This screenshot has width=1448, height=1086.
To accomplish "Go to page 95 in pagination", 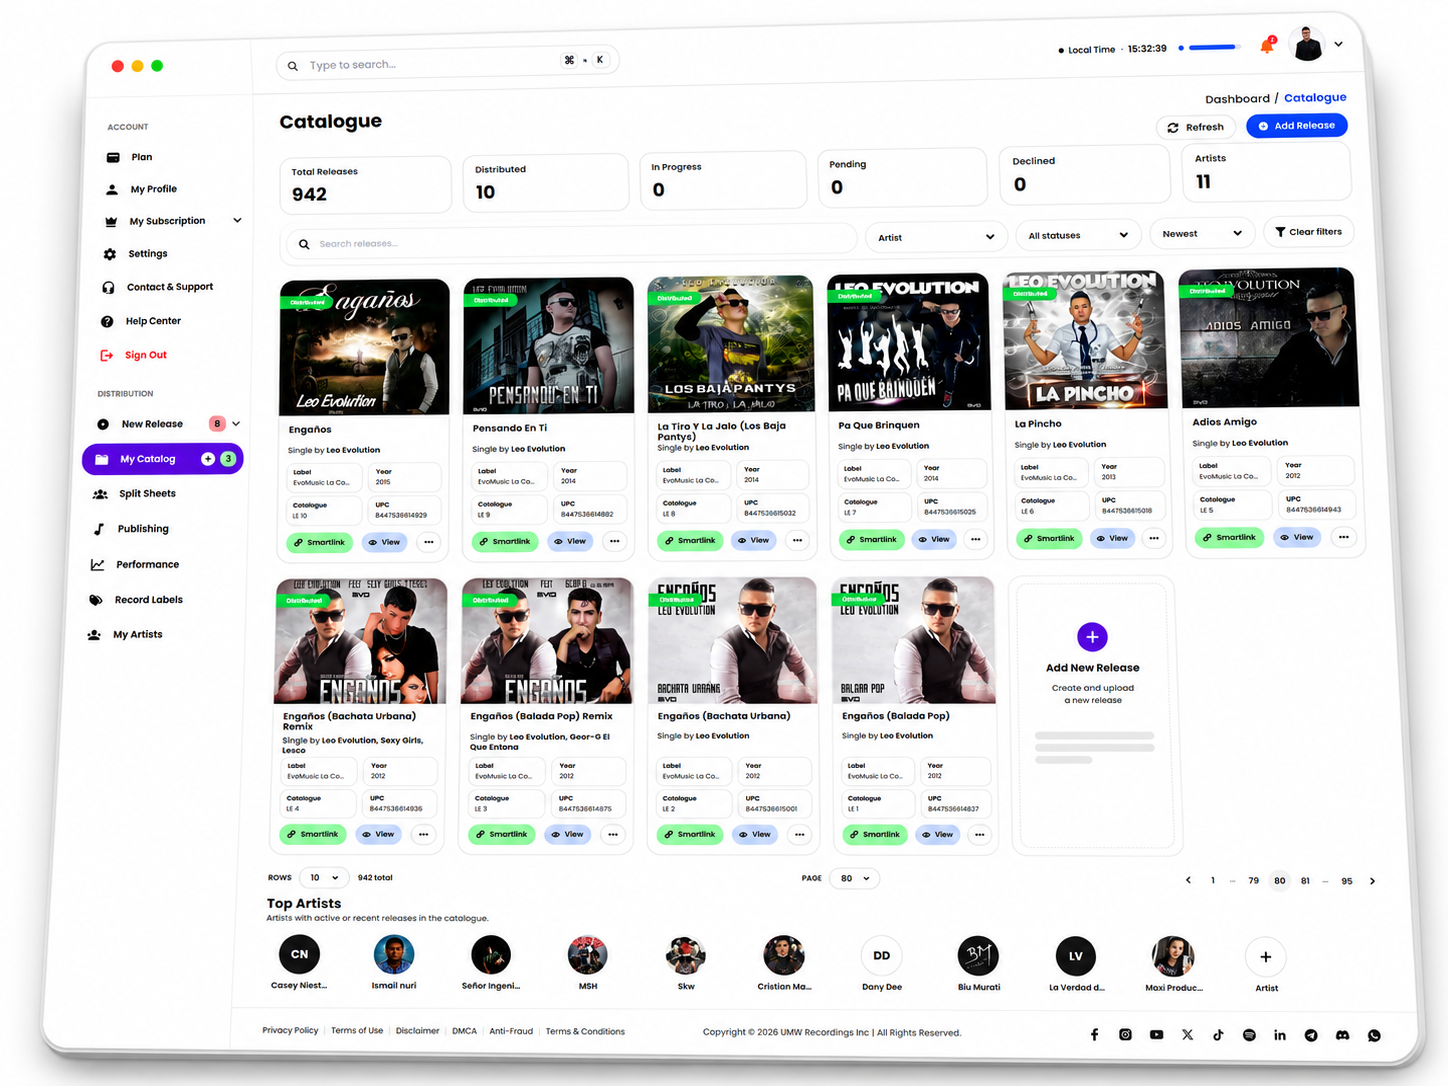I will [1347, 881].
